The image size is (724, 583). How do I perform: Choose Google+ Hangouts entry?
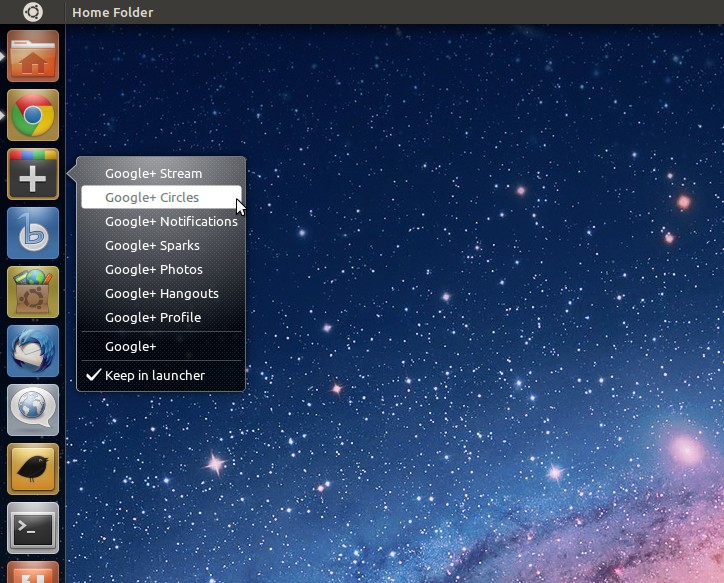pos(161,294)
